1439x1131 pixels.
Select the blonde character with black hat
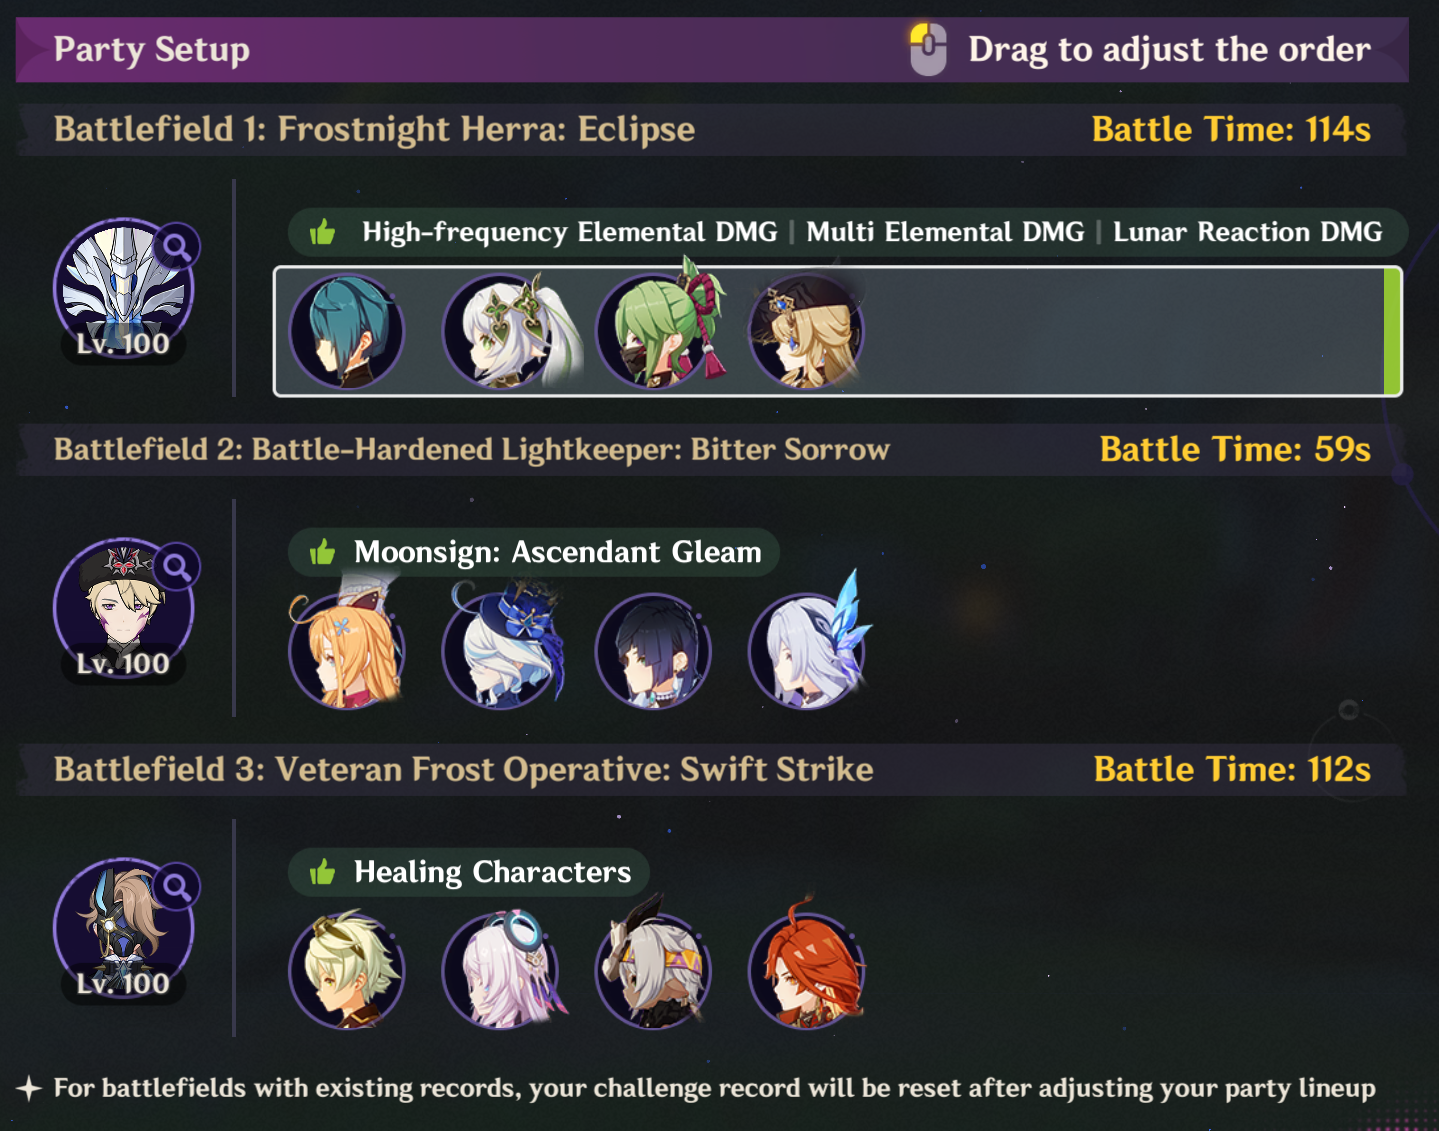point(807,331)
